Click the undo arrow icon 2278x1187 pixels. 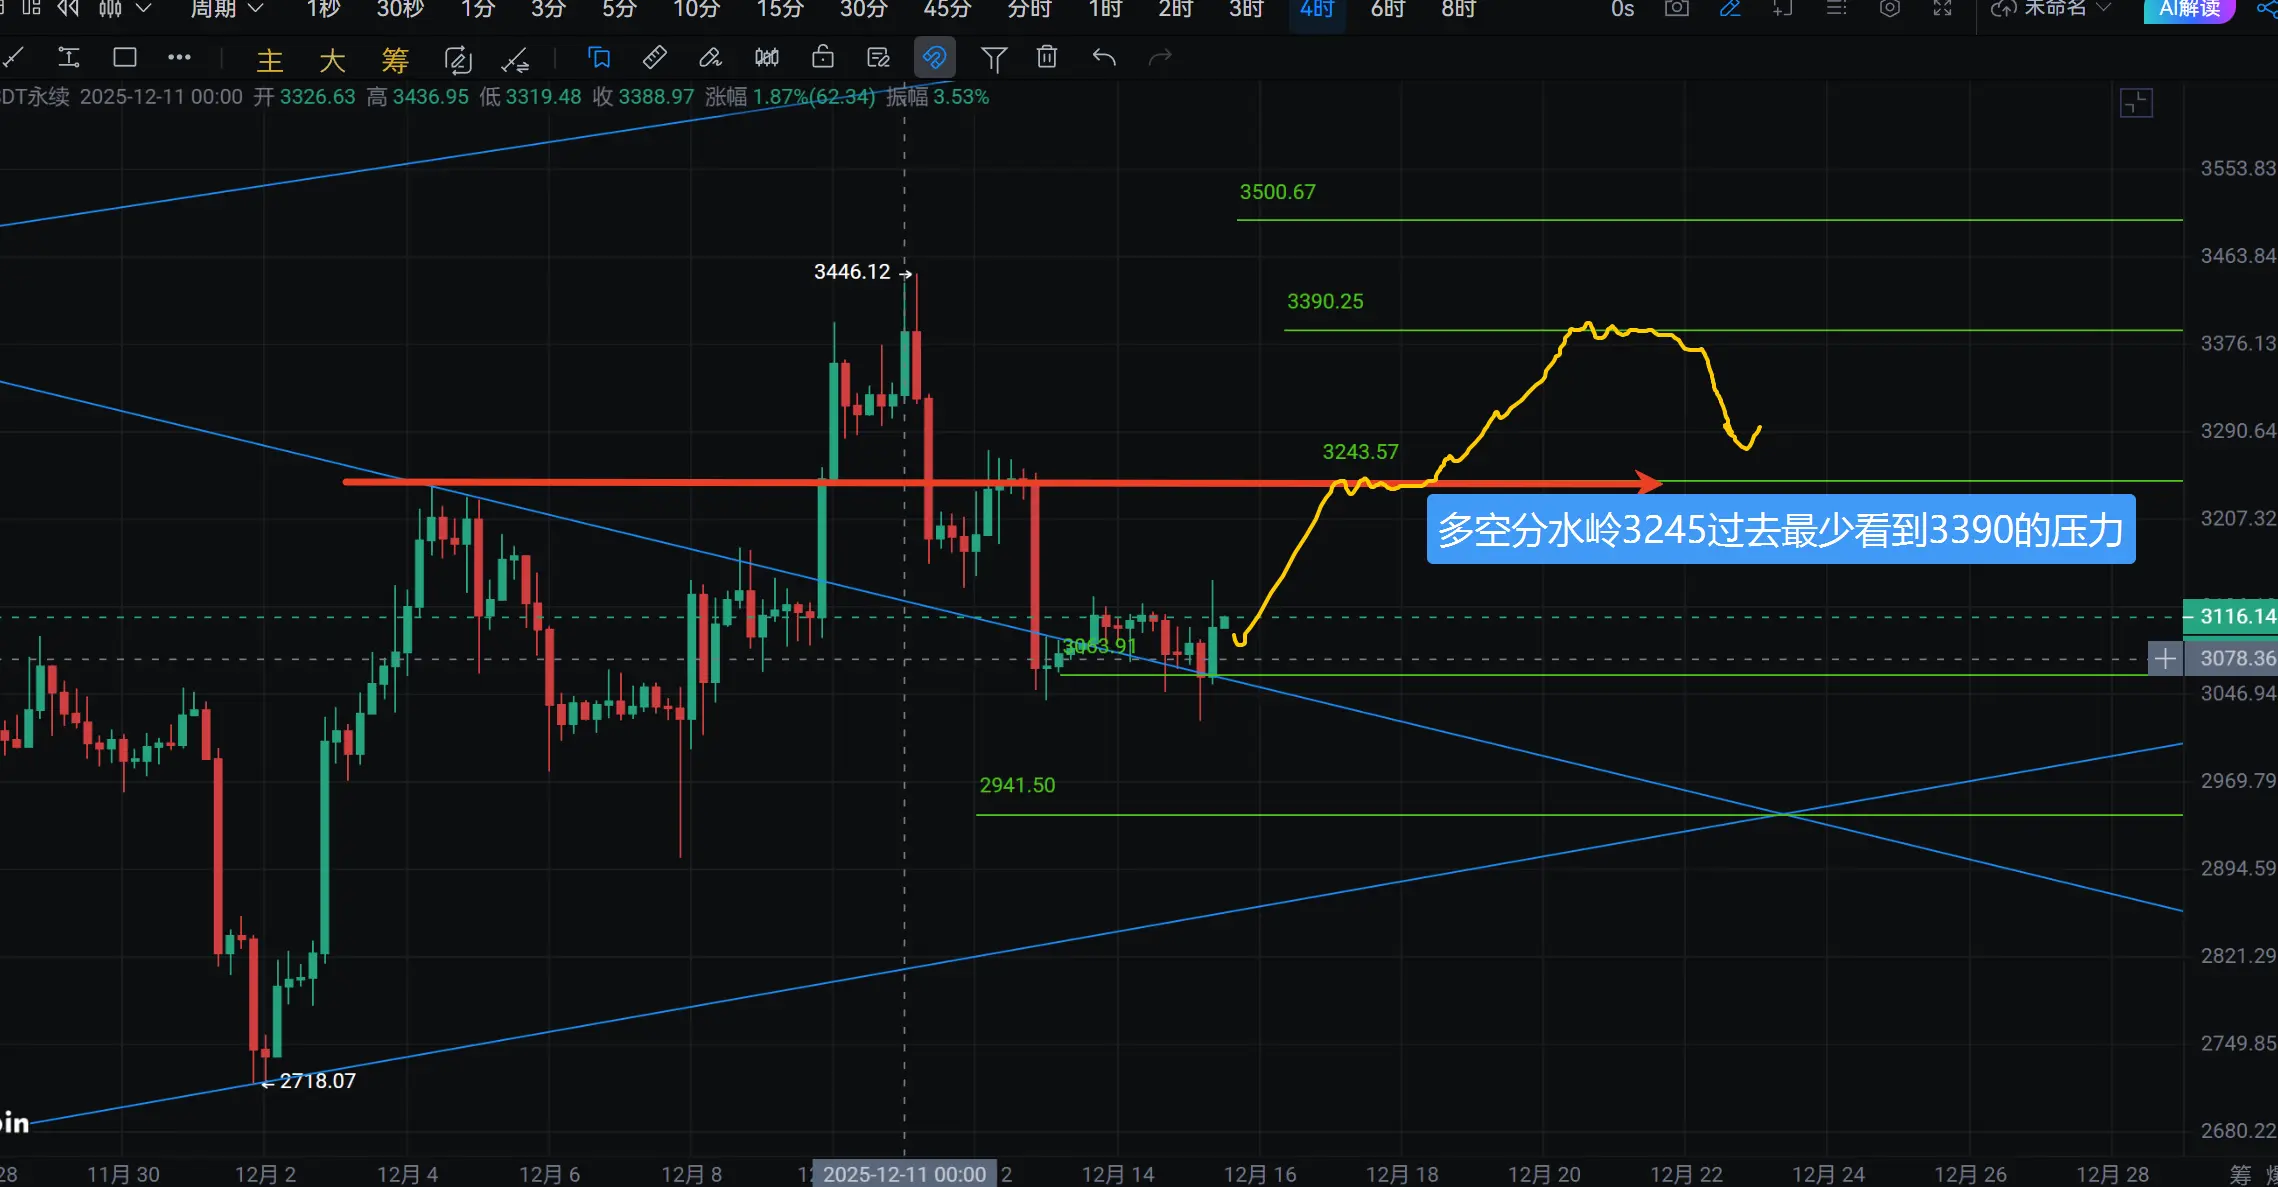click(1104, 58)
